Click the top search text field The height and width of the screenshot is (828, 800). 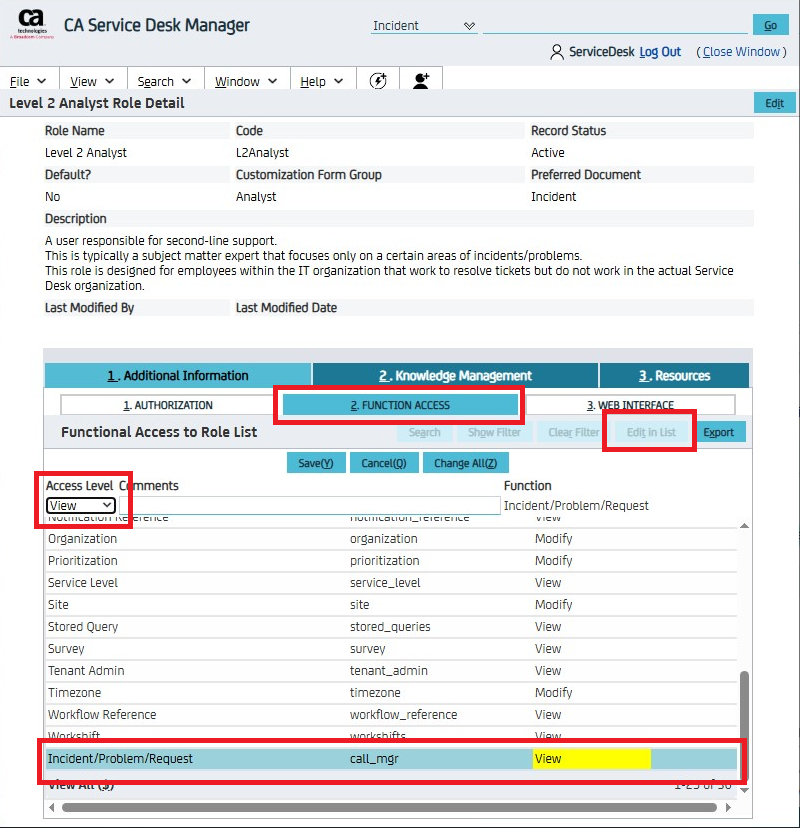pyautogui.click(x=615, y=25)
